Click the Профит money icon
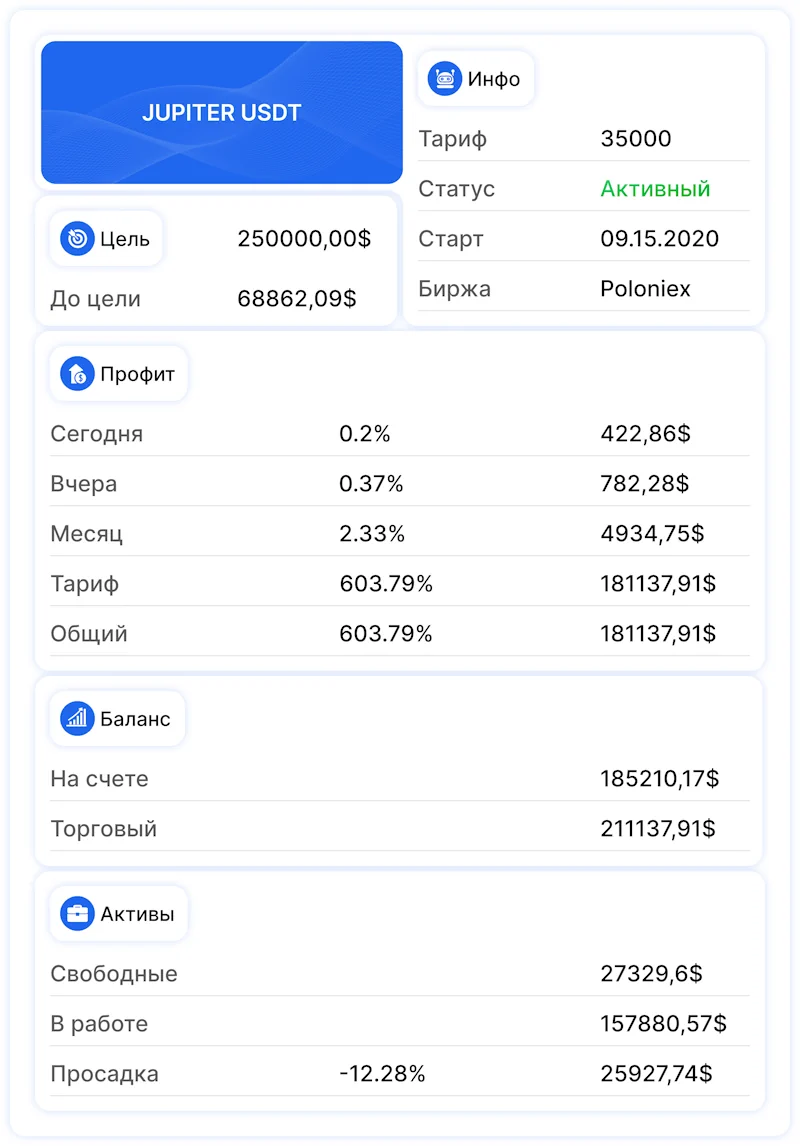Image resolution: width=800 pixels, height=1146 pixels. click(x=74, y=373)
